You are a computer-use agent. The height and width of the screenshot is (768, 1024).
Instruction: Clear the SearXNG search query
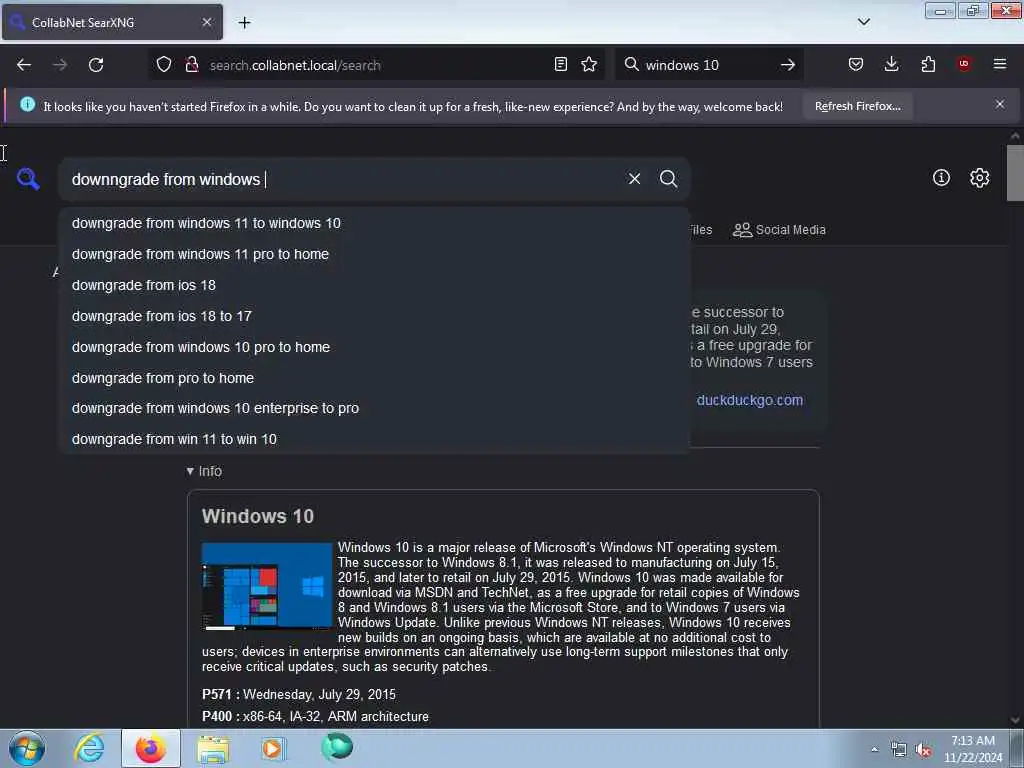(x=634, y=179)
